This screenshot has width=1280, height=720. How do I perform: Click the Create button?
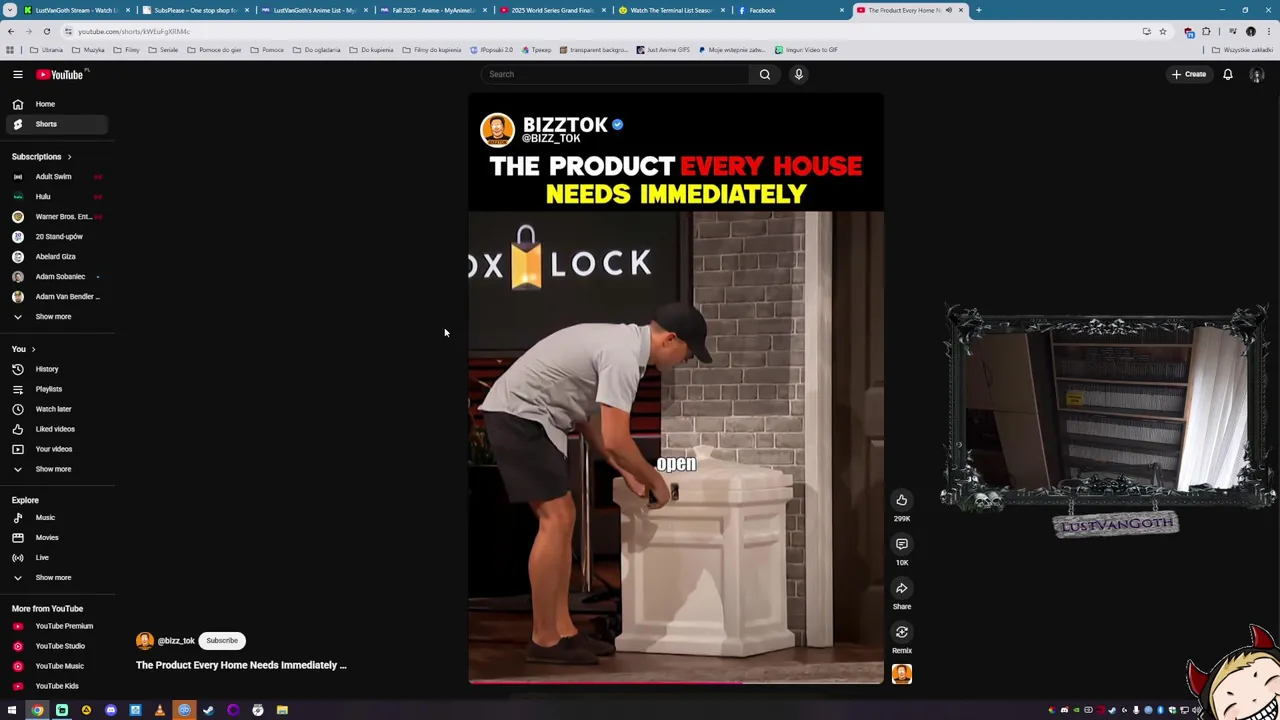(1190, 74)
